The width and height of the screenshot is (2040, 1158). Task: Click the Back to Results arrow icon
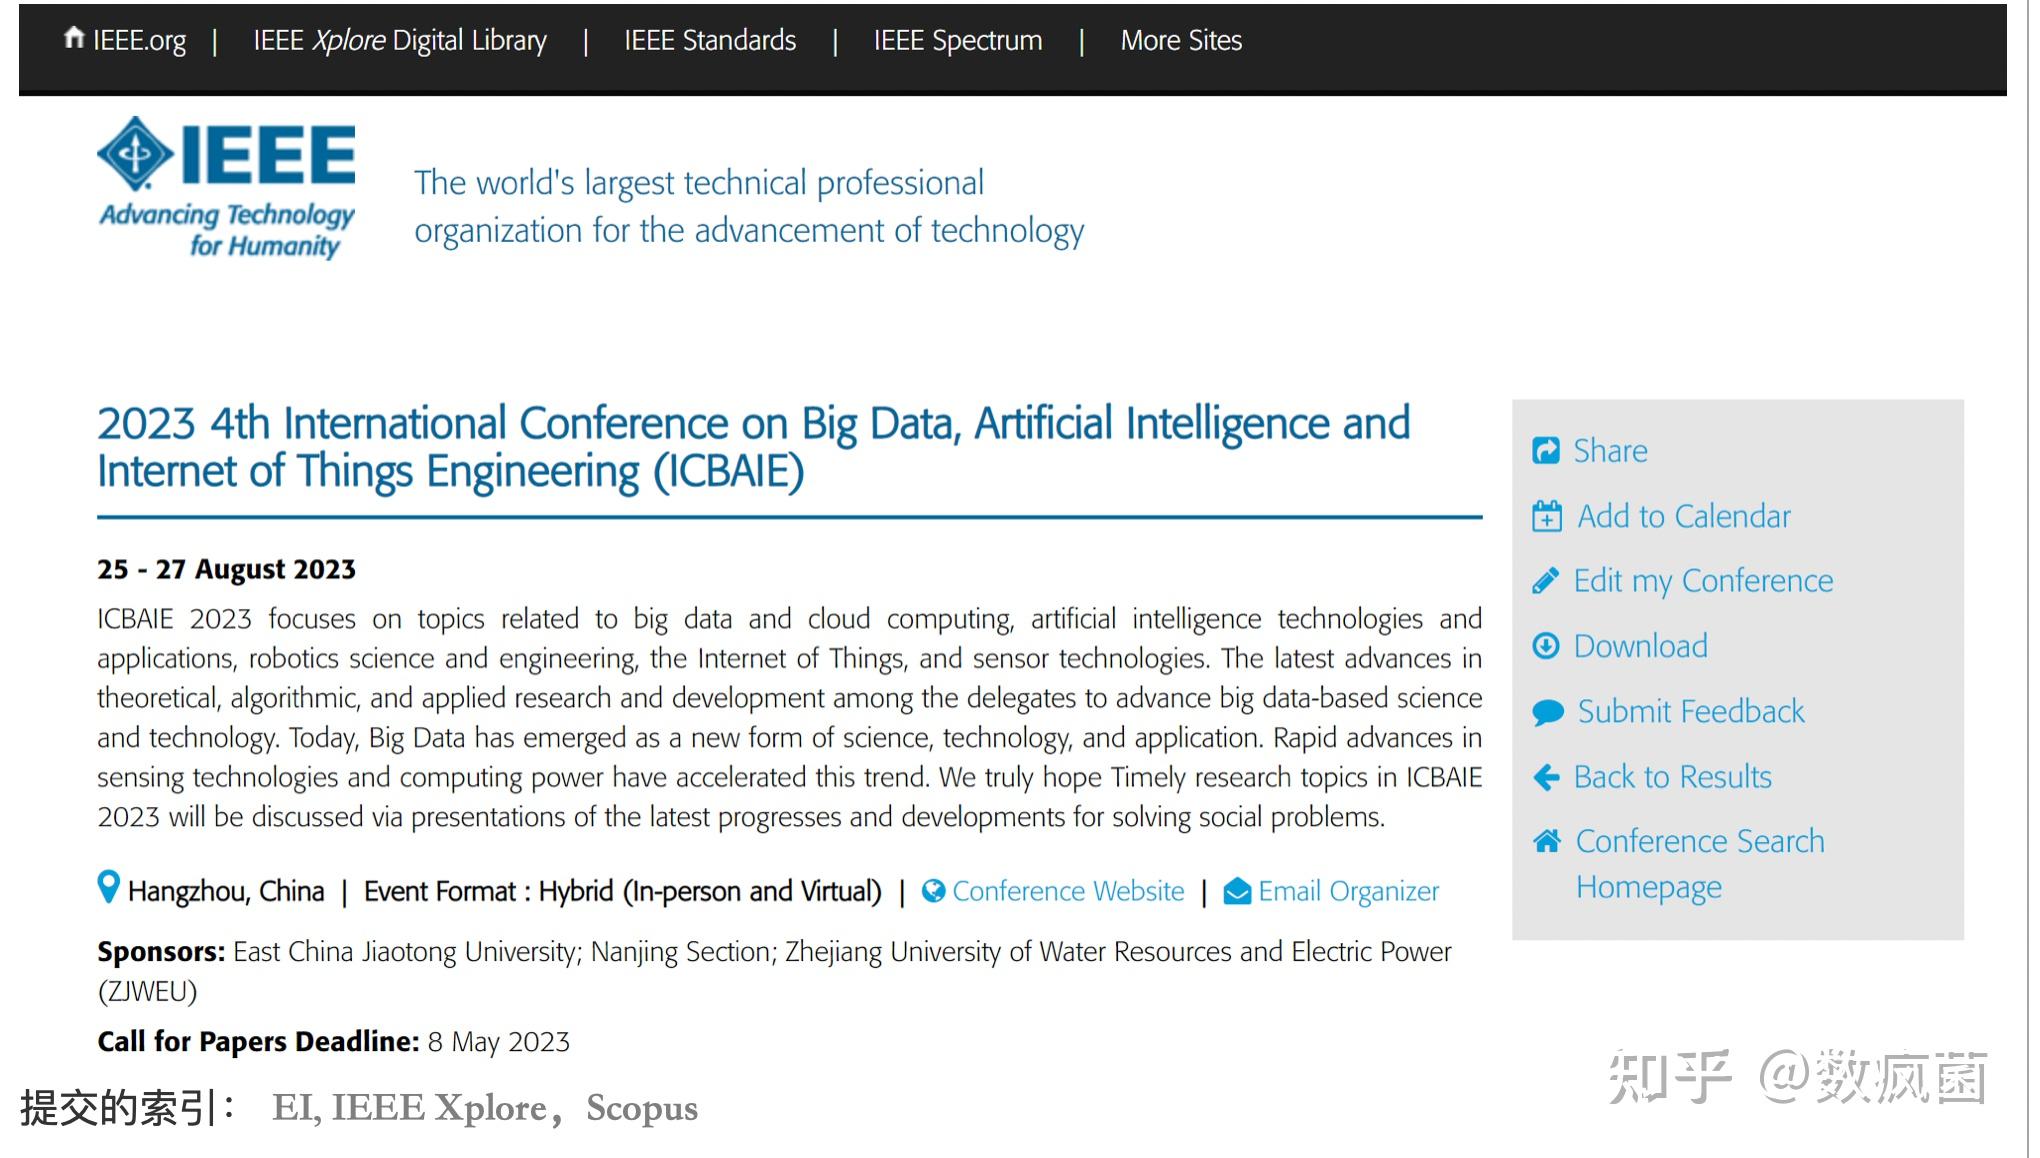point(1546,777)
